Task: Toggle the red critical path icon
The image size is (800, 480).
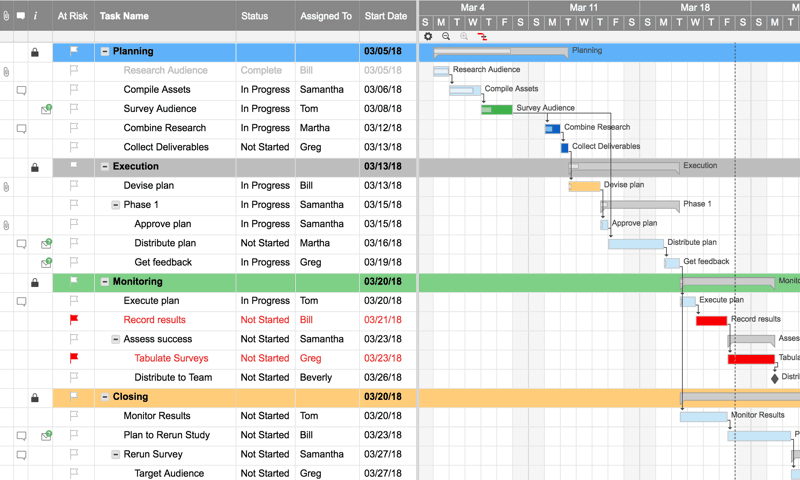Action: (482, 37)
